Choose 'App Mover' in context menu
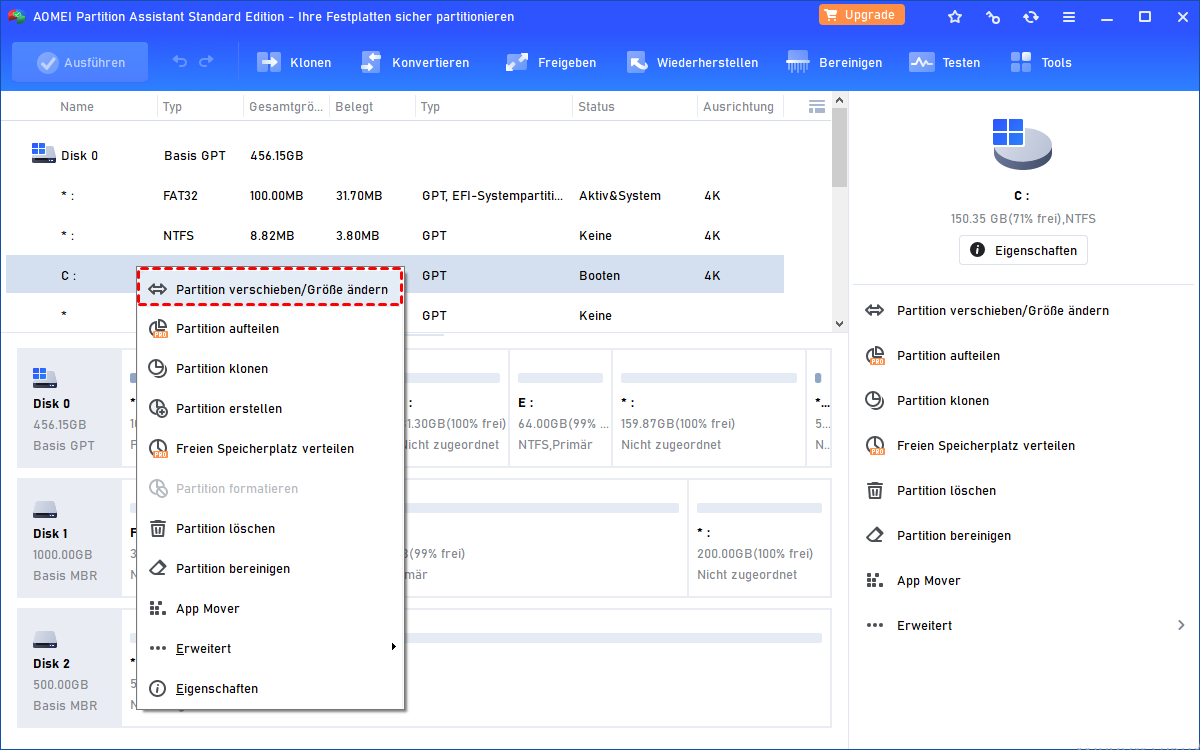Image resolution: width=1200 pixels, height=750 pixels. (270, 608)
